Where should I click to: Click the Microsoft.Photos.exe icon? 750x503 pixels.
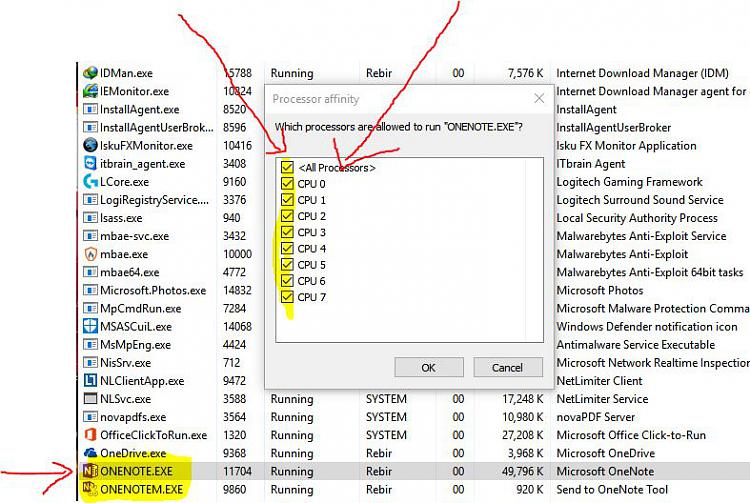point(90,290)
